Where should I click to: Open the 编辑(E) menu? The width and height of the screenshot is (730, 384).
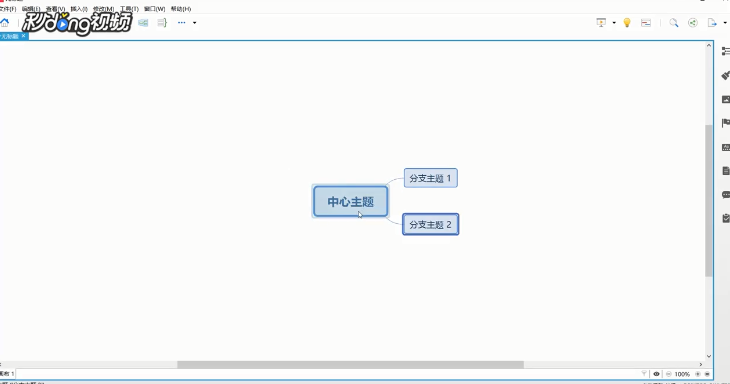pyautogui.click(x=31, y=9)
